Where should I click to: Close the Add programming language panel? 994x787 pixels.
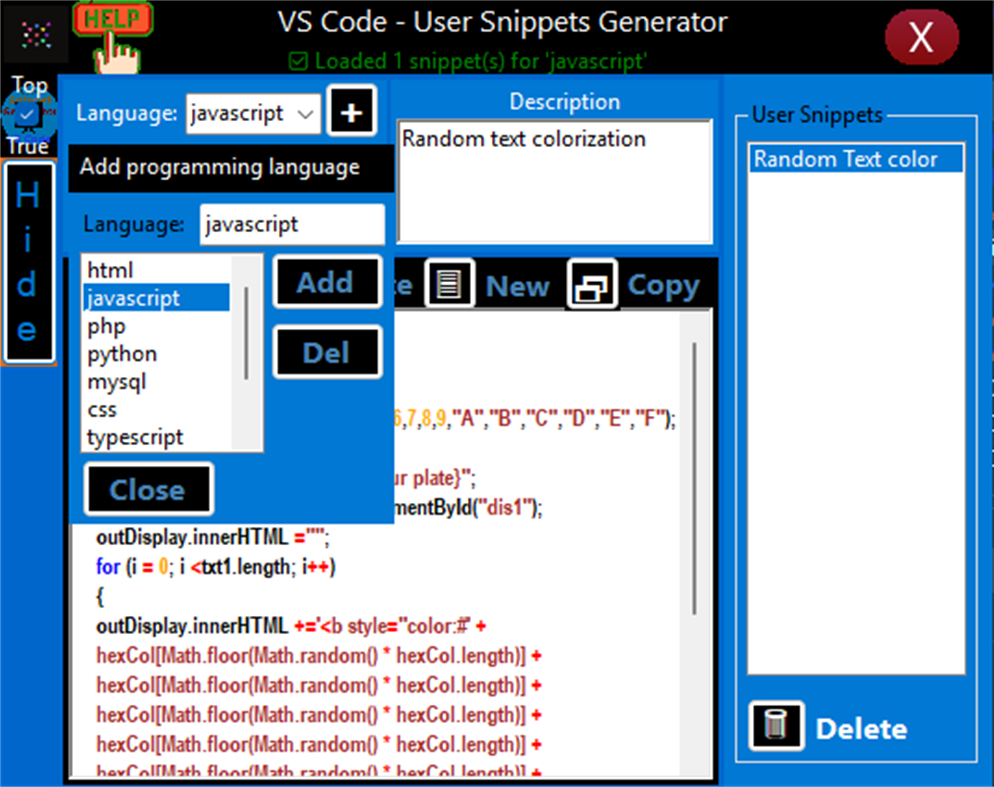pyautogui.click(x=148, y=489)
